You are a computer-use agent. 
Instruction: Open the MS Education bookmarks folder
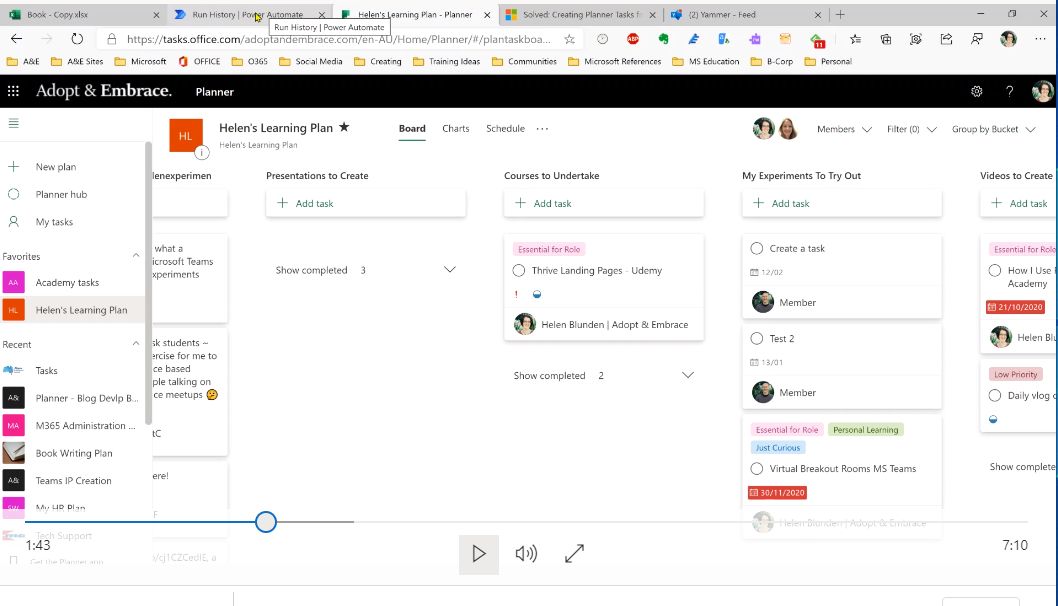(x=706, y=61)
